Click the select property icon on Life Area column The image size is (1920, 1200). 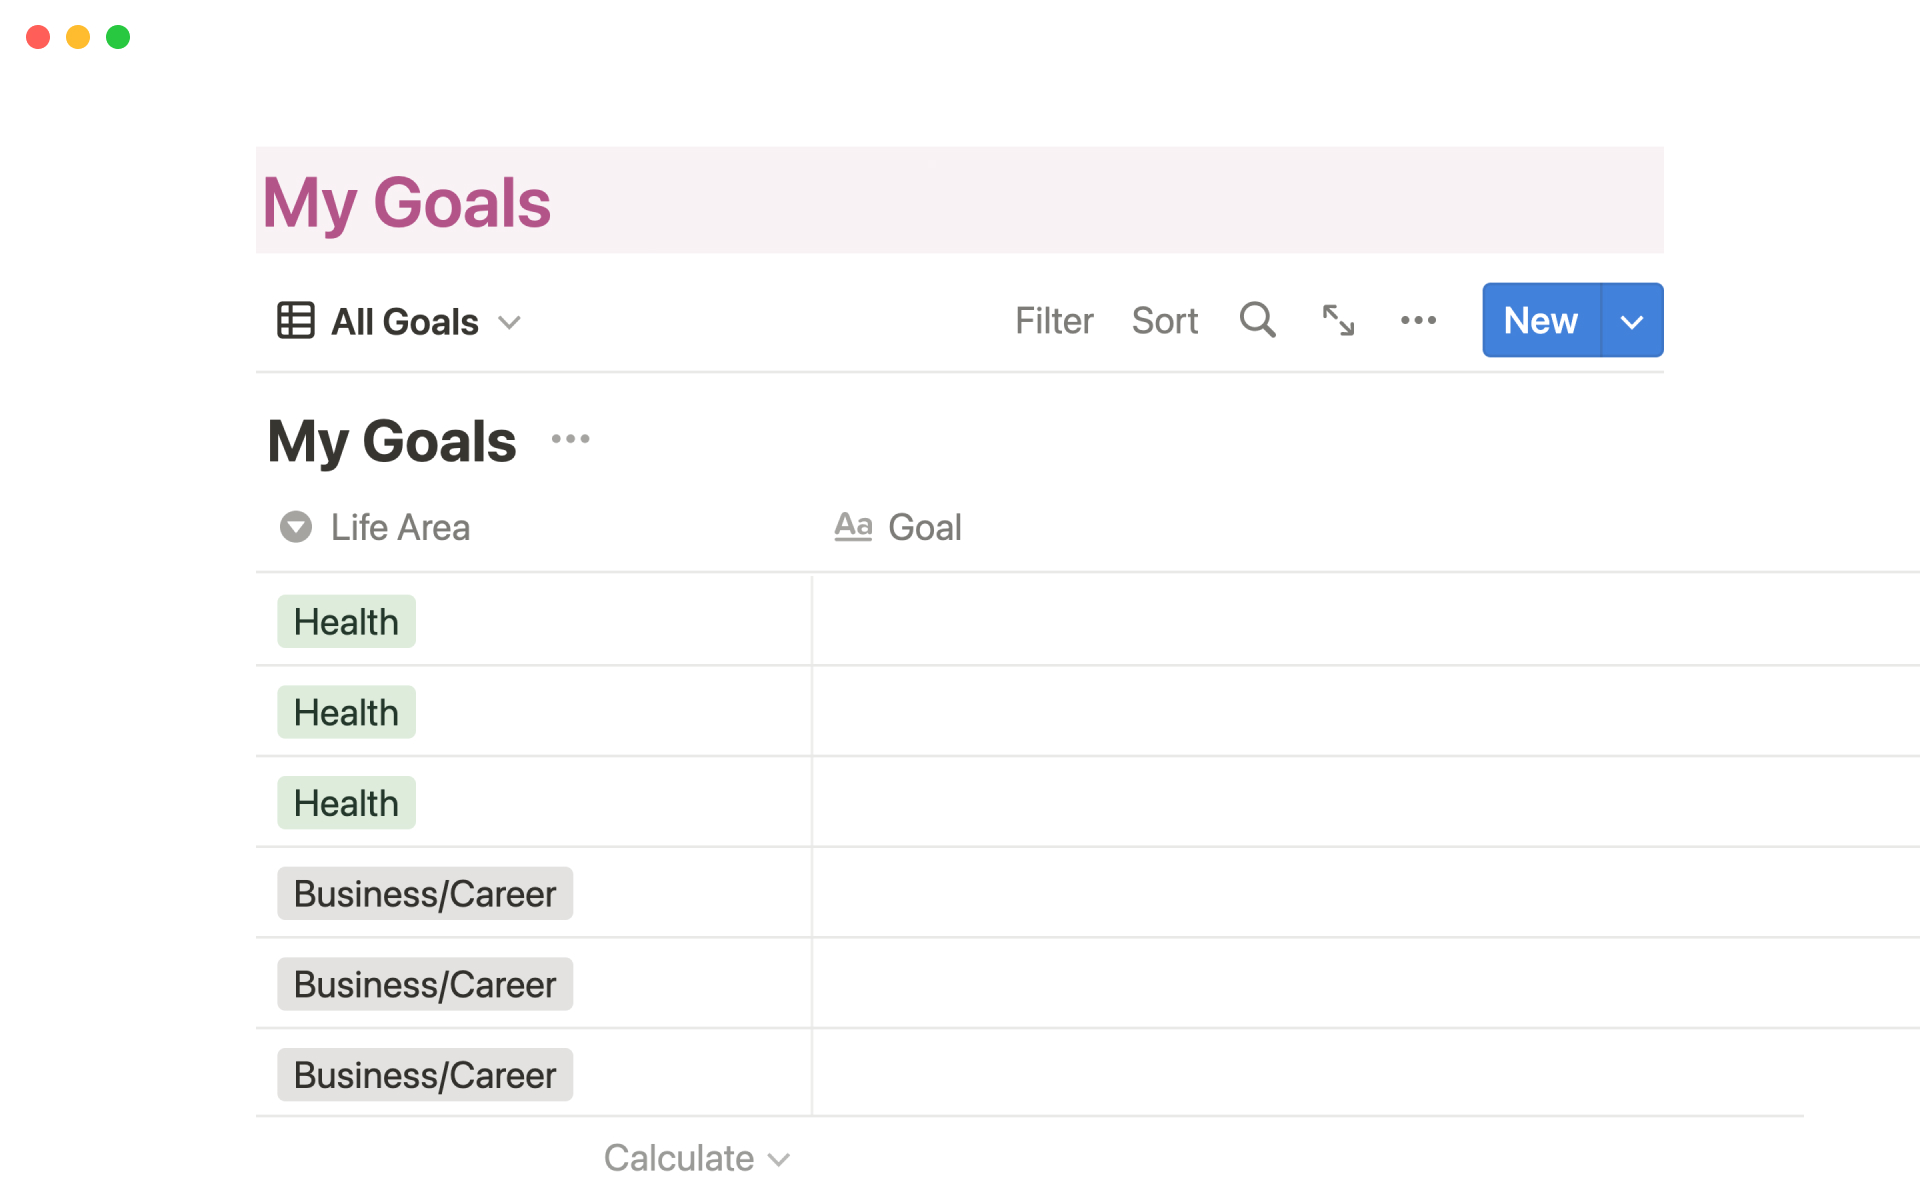pyautogui.click(x=296, y=527)
